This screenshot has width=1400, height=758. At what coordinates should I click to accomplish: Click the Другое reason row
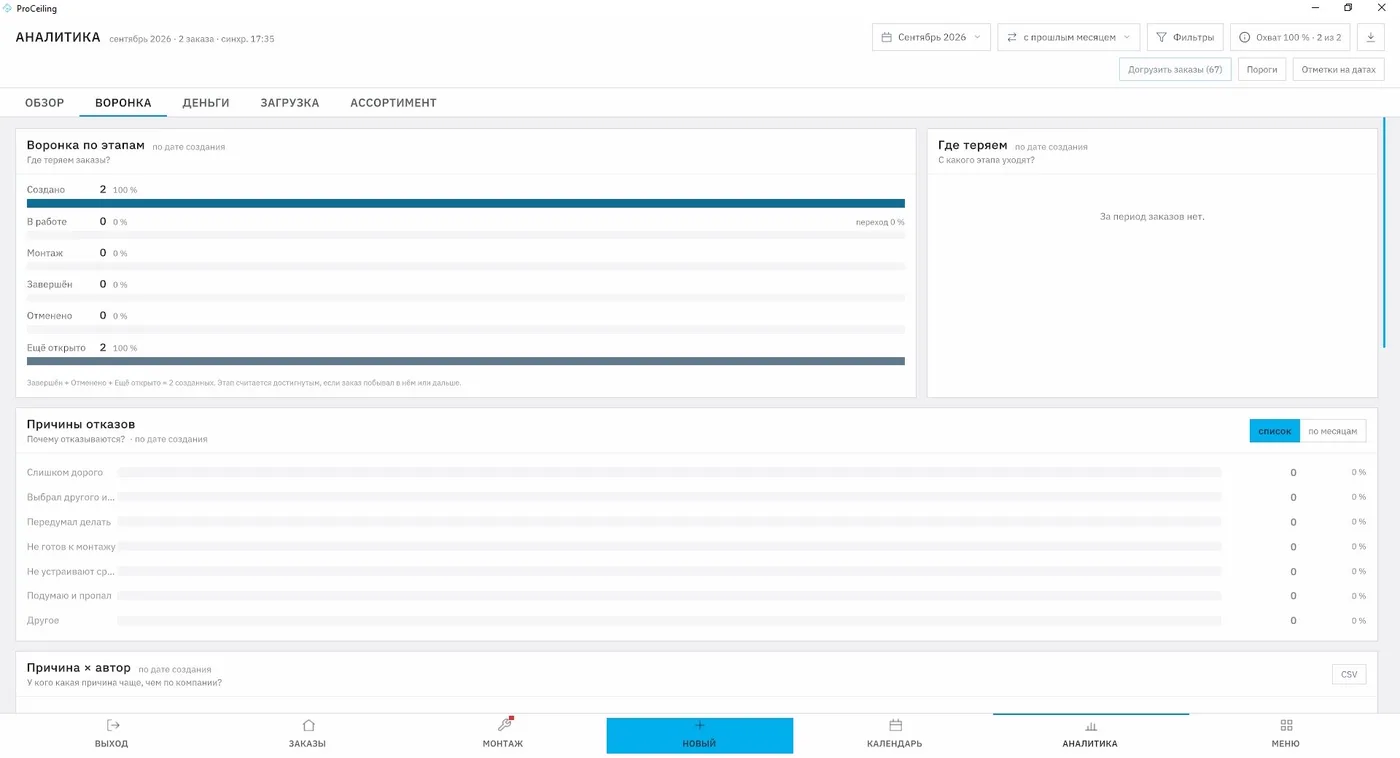[696, 621]
